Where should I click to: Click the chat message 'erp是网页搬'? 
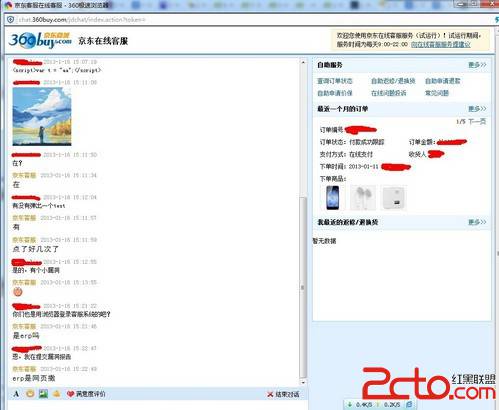34,378
